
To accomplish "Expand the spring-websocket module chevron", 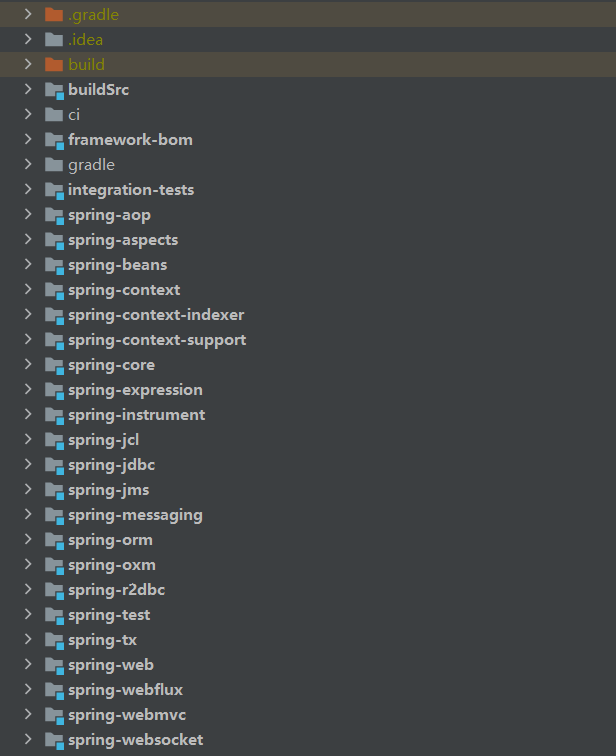I will pos(28,740).
